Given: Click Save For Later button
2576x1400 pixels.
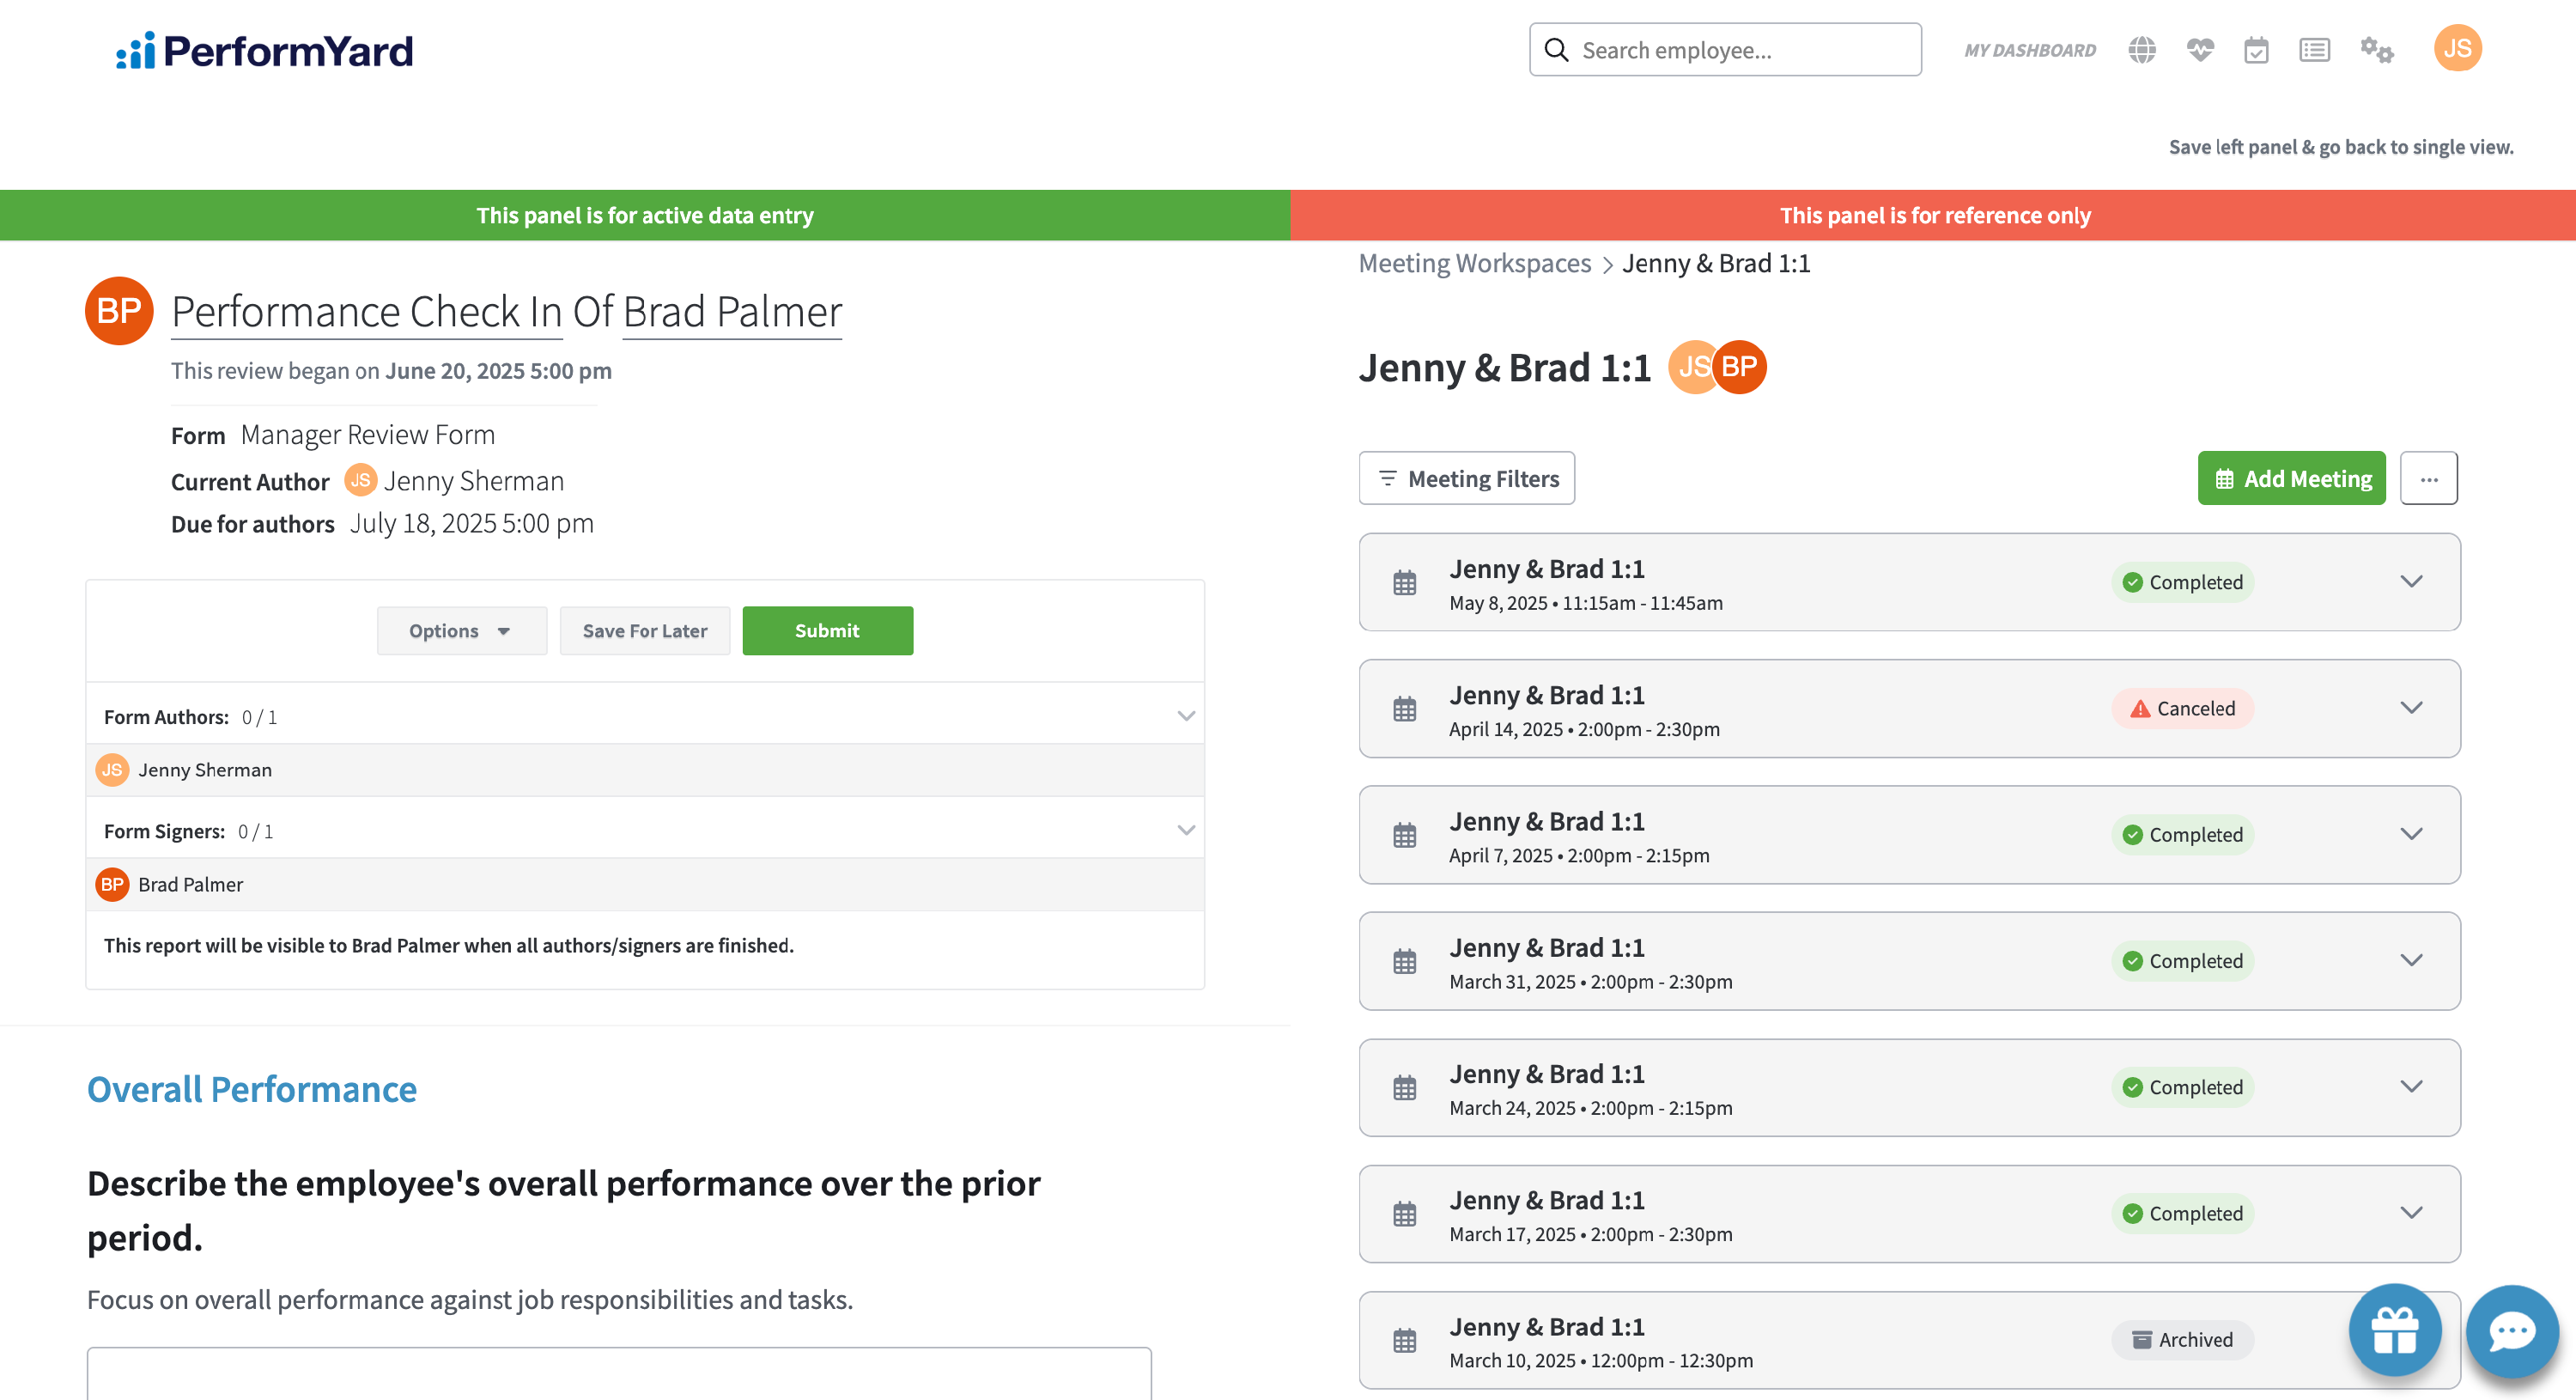Looking at the screenshot, I should tap(644, 631).
